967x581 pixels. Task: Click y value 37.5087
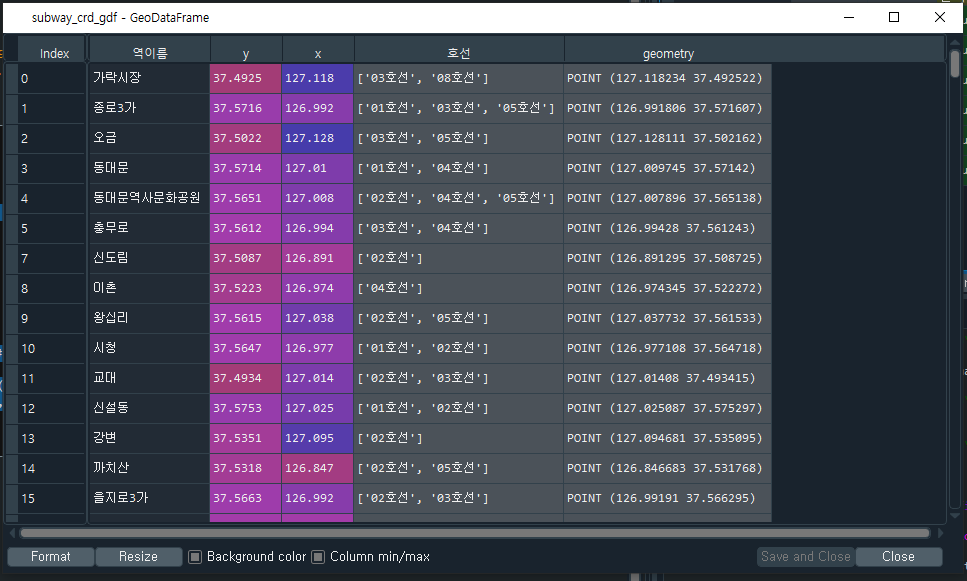(x=245, y=258)
